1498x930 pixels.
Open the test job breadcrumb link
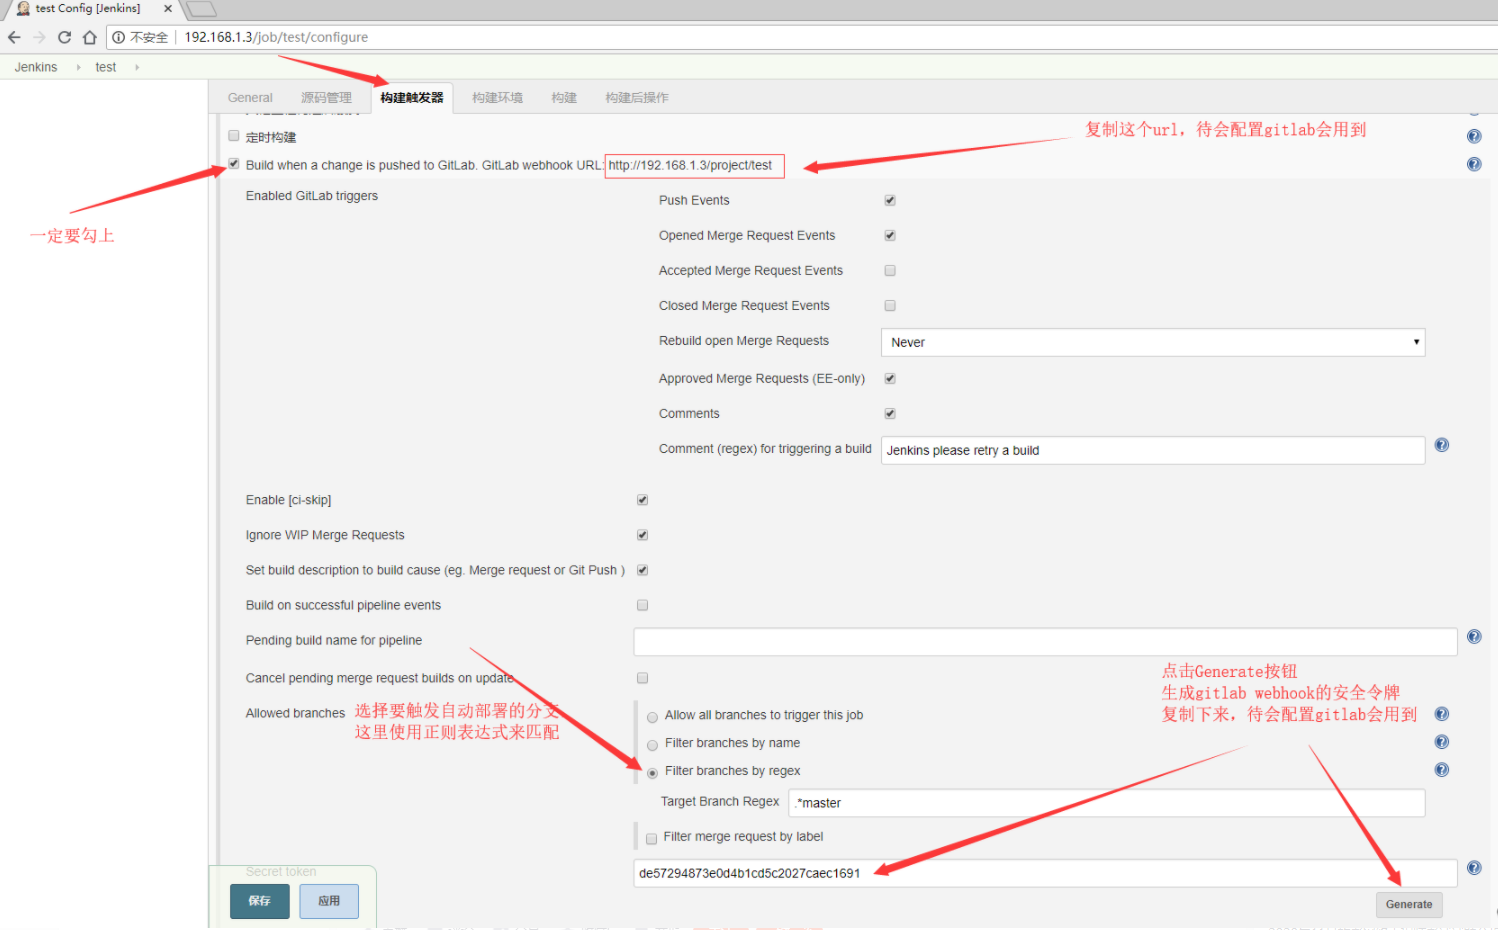click(106, 67)
